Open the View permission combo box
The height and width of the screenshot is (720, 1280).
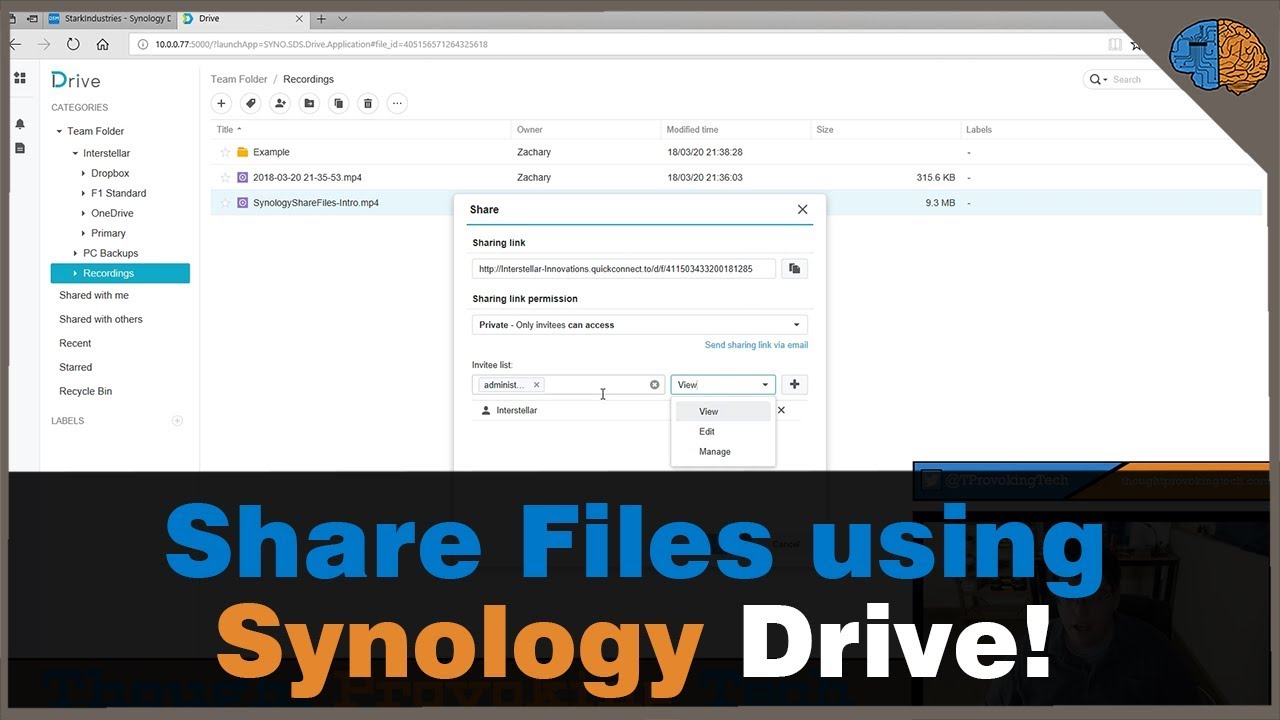pyautogui.click(x=723, y=385)
